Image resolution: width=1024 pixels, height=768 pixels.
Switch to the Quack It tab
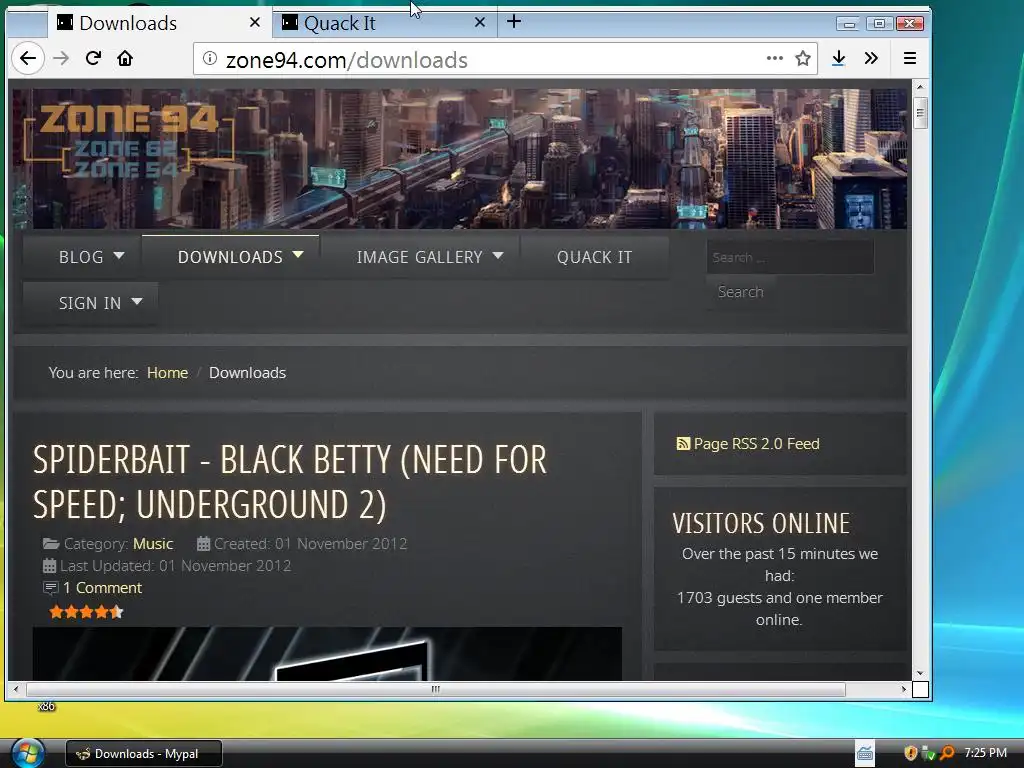[x=384, y=23]
